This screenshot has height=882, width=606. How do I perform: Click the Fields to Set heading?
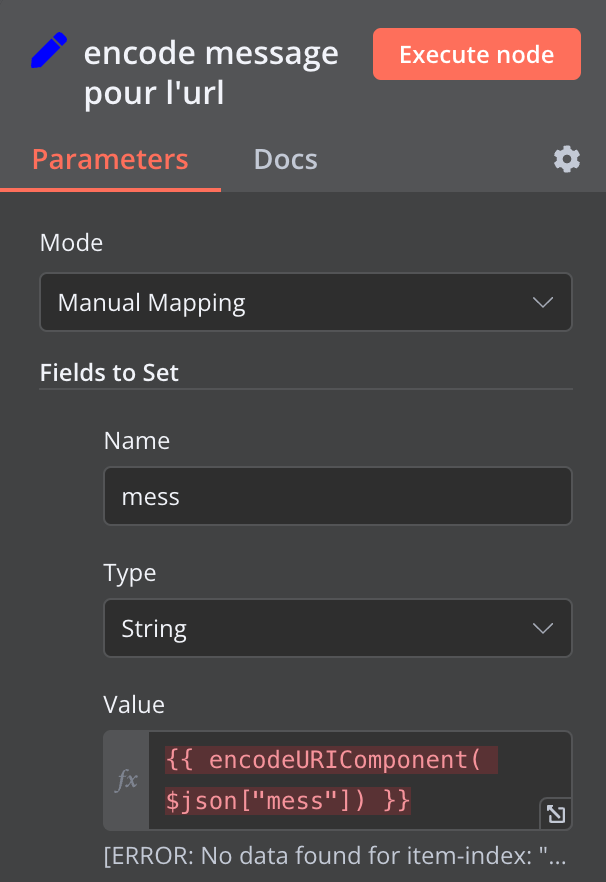click(x=109, y=373)
